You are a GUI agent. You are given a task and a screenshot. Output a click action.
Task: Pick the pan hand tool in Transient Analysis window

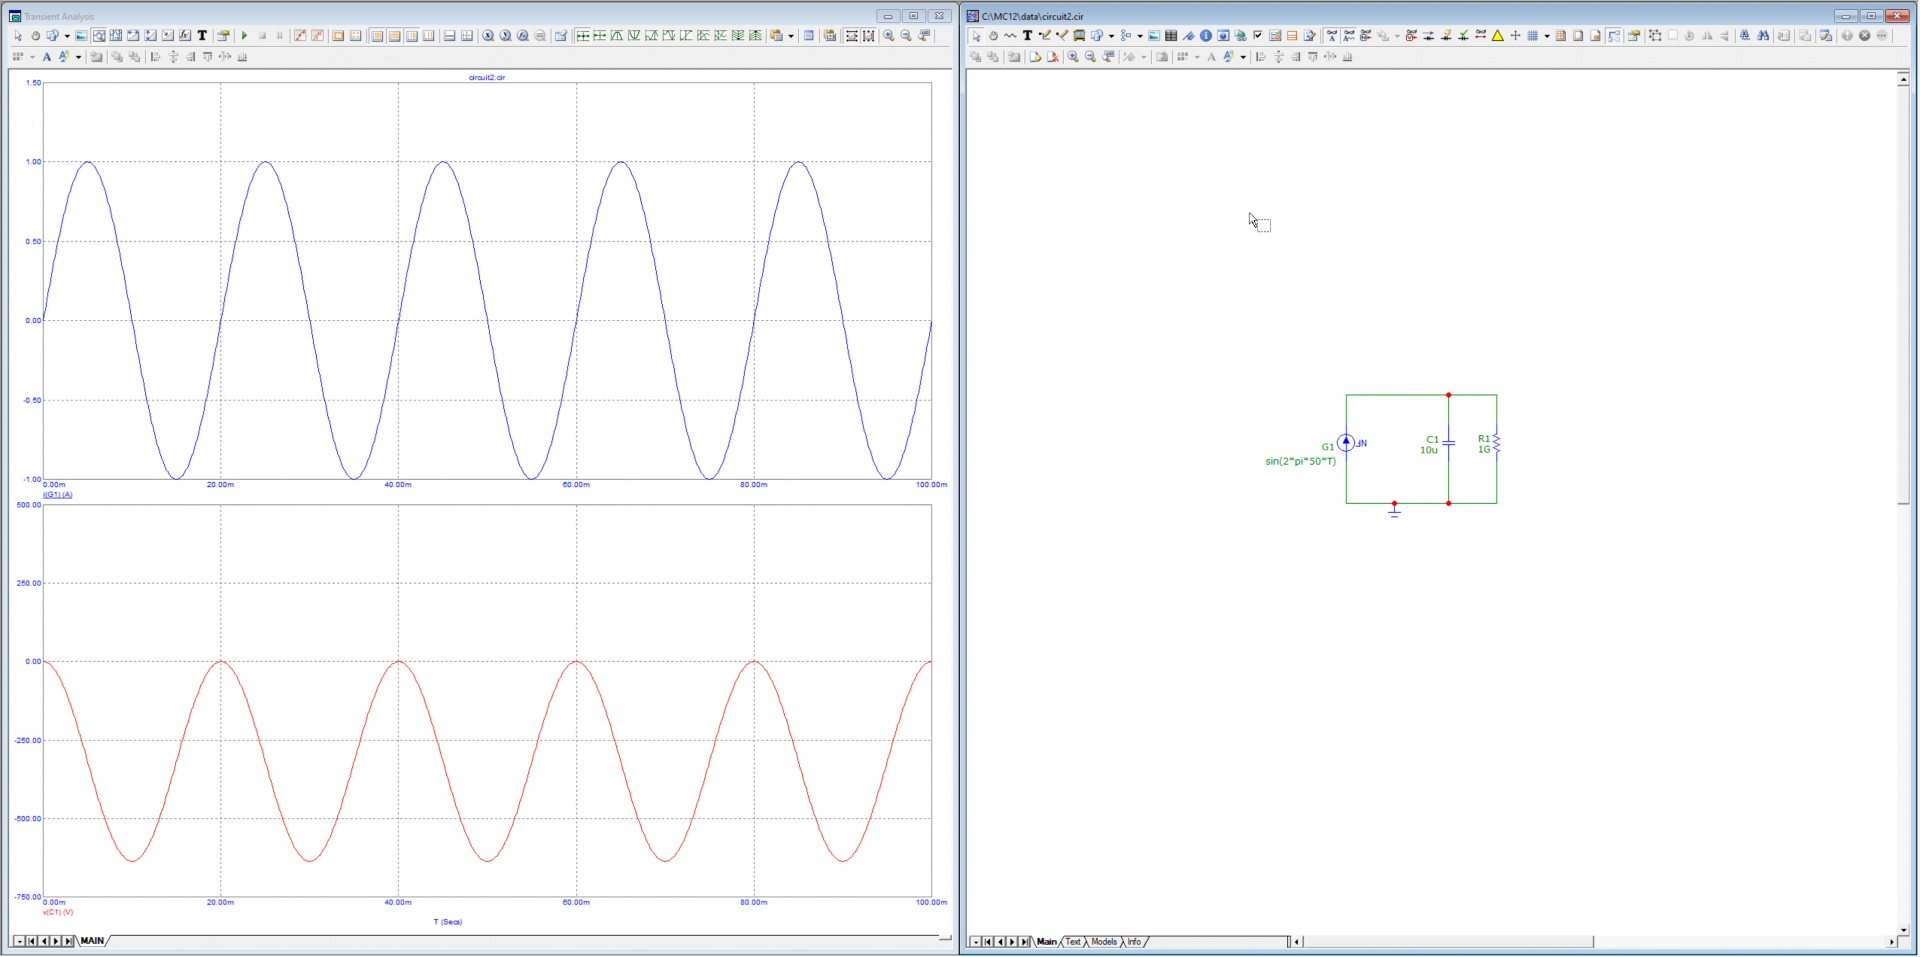tap(35, 35)
